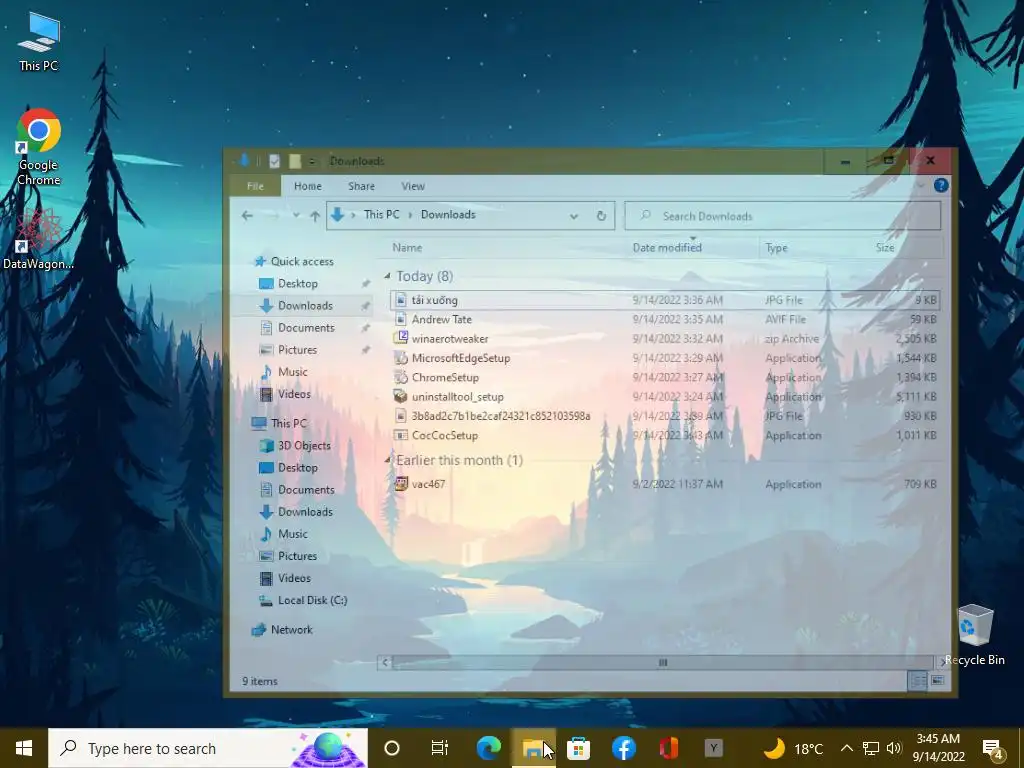
Task: Click Properties icon in quick access toolbar
Action: tap(274, 161)
